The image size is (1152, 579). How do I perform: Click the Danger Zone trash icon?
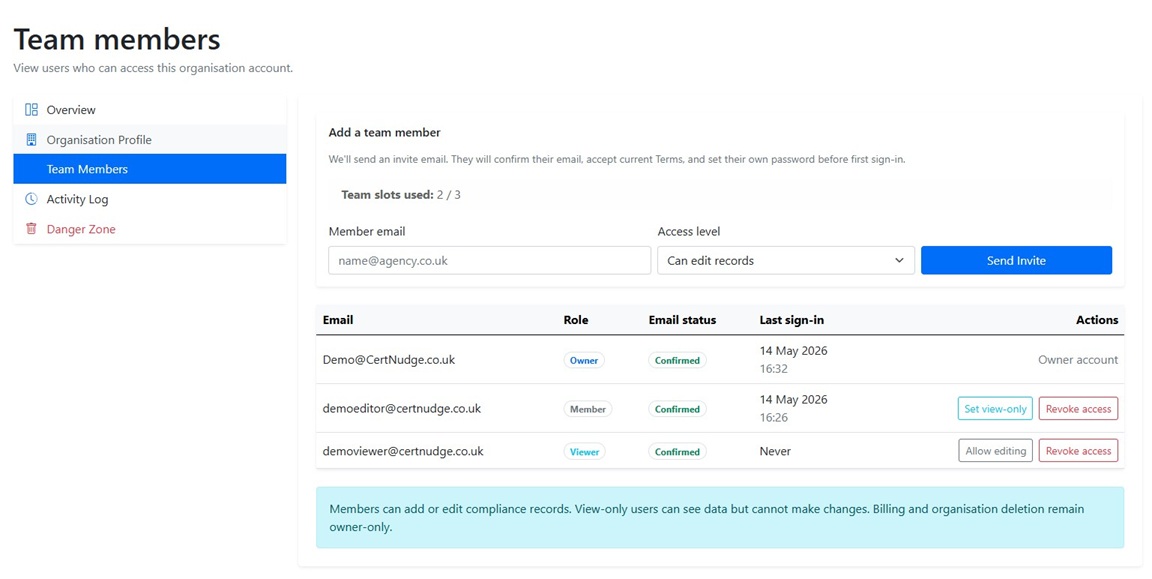[x=31, y=229]
